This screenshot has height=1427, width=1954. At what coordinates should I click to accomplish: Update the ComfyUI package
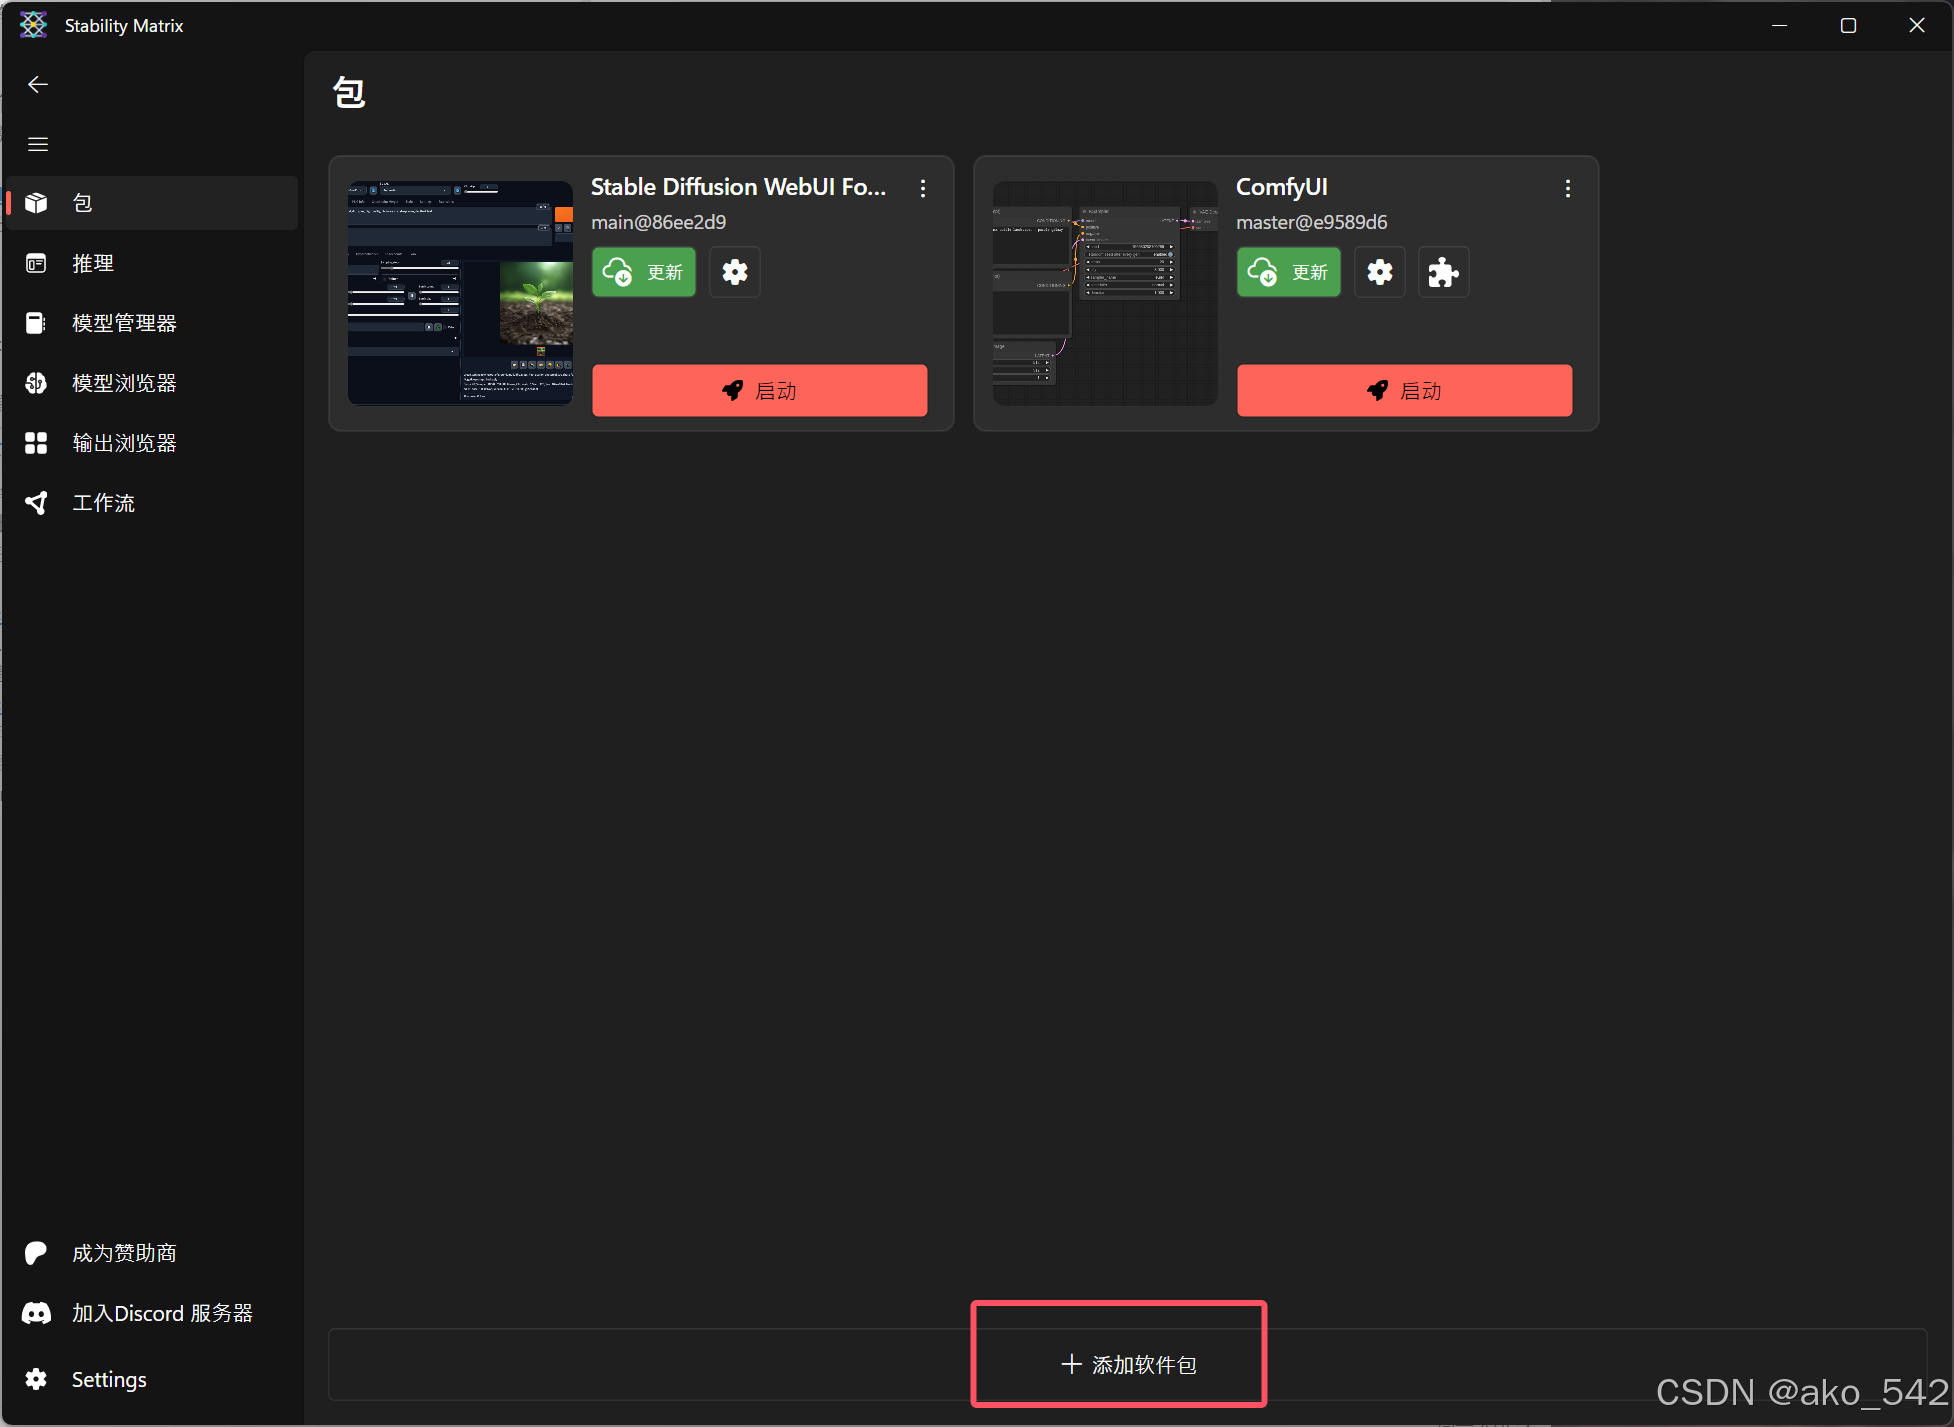point(1289,272)
